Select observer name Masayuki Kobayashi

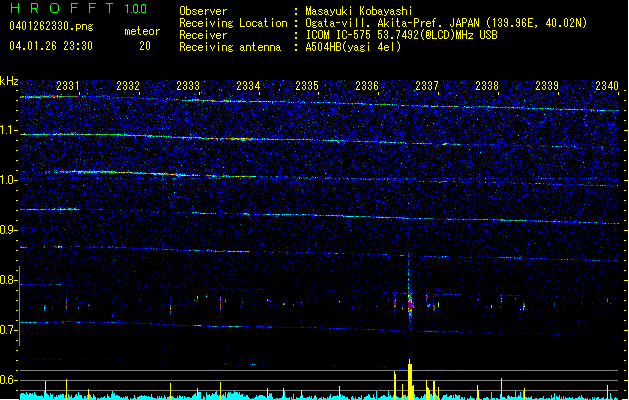(359, 11)
